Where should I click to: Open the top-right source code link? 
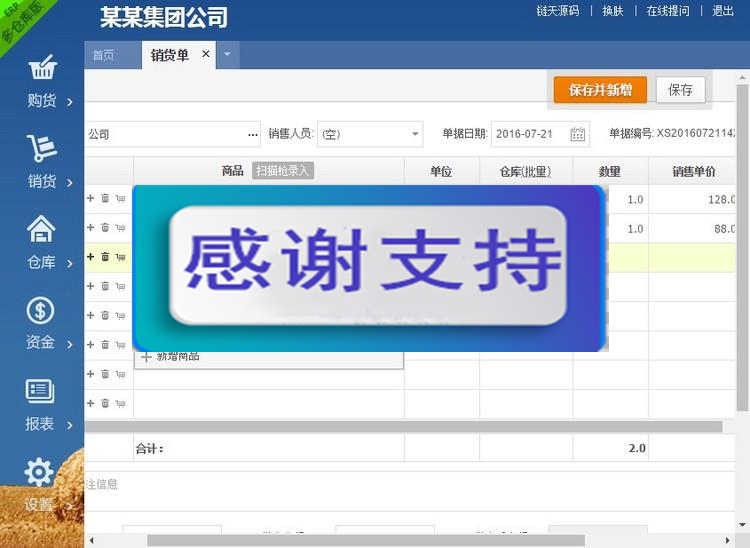click(x=558, y=11)
